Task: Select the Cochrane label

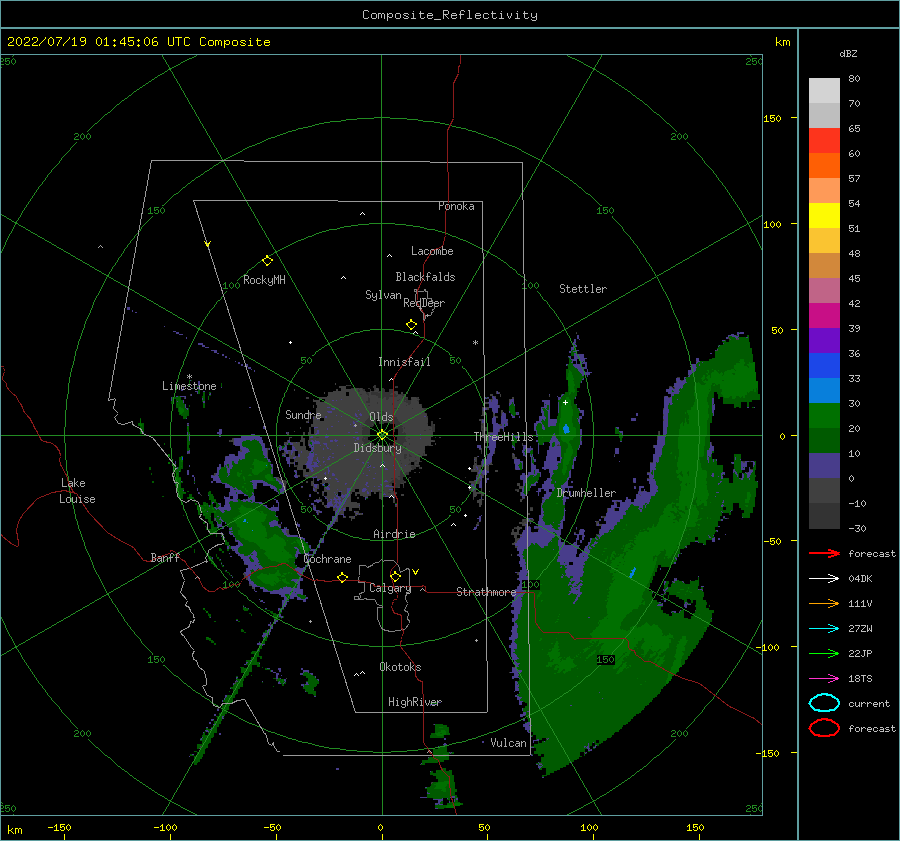Action: click(x=327, y=559)
